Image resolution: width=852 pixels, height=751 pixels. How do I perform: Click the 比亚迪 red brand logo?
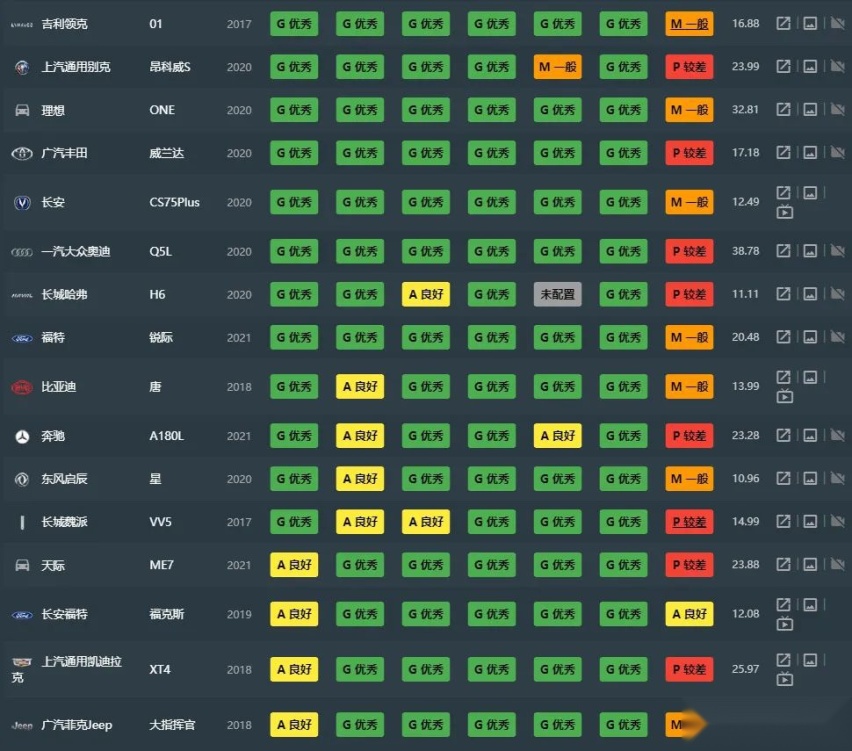[22, 387]
